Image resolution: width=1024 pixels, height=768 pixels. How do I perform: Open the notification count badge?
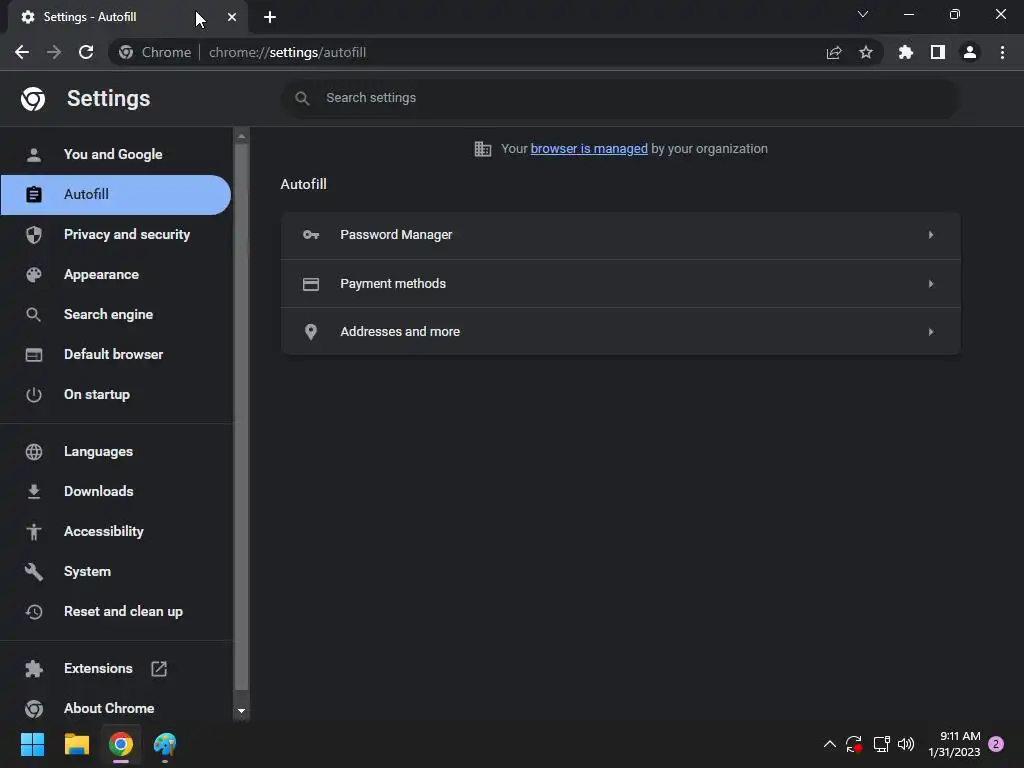point(996,744)
